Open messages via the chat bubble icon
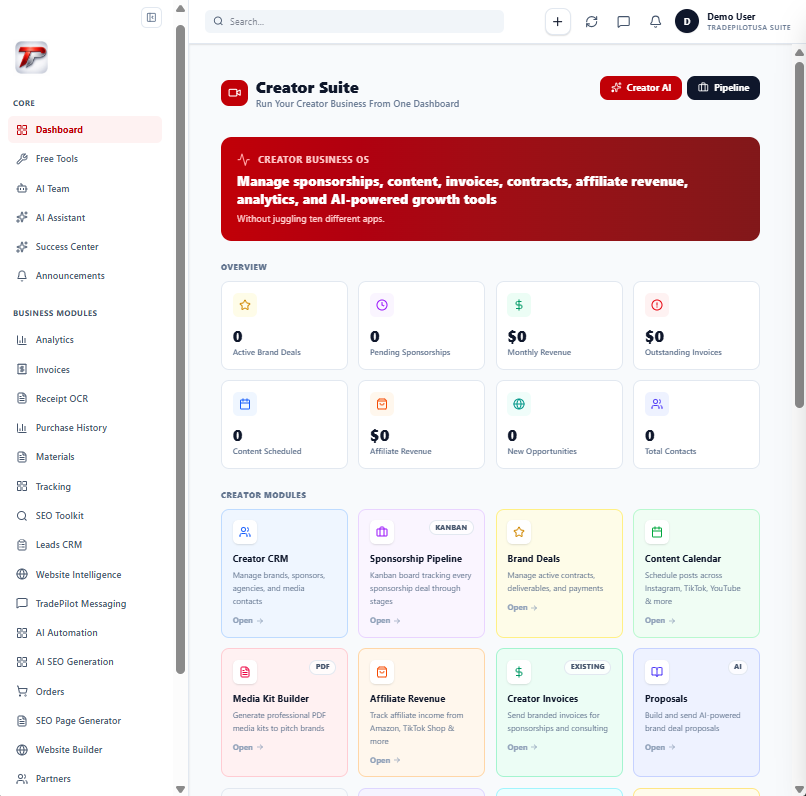The height and width of the screenshot is (796, 806). [624, 22]
